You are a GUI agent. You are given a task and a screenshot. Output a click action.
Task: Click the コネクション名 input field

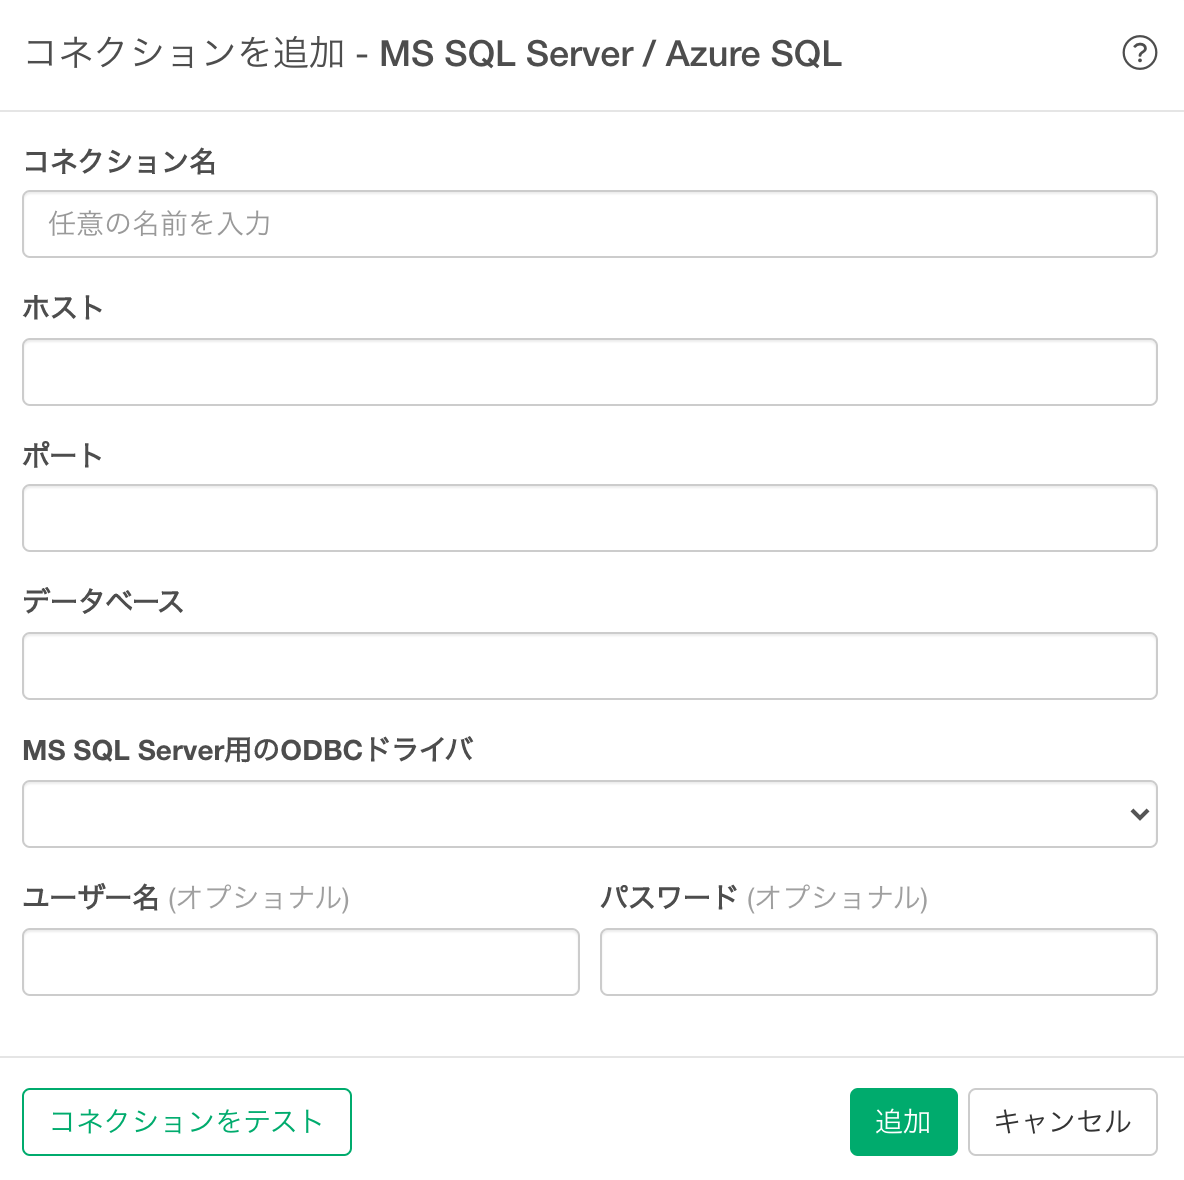(590, 224)
